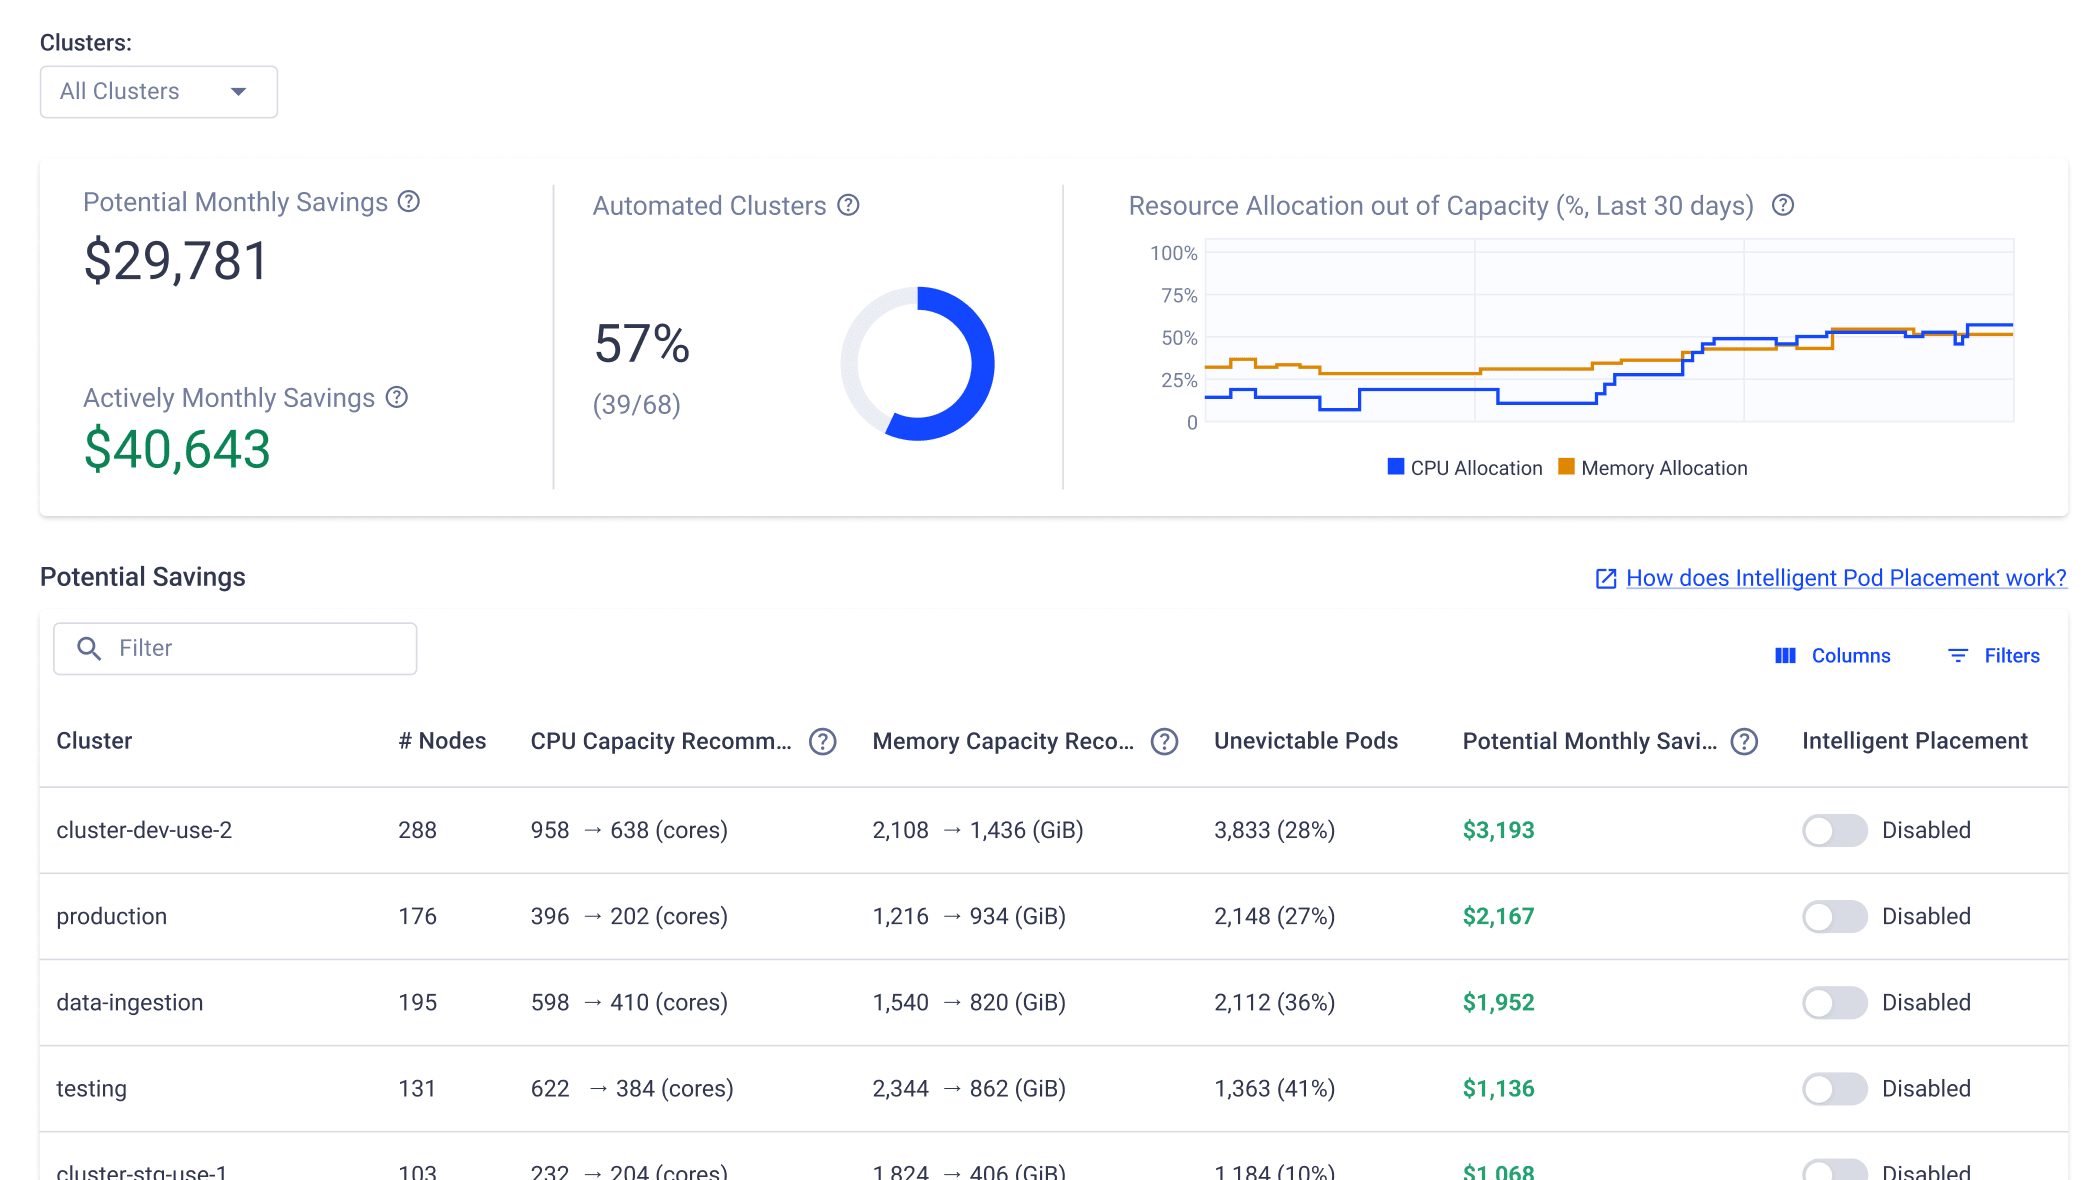This screenshot has height=1180, width=2100.
Task: Open the Filters panel
Action: pyautogui.click(x=1994, y=656)
